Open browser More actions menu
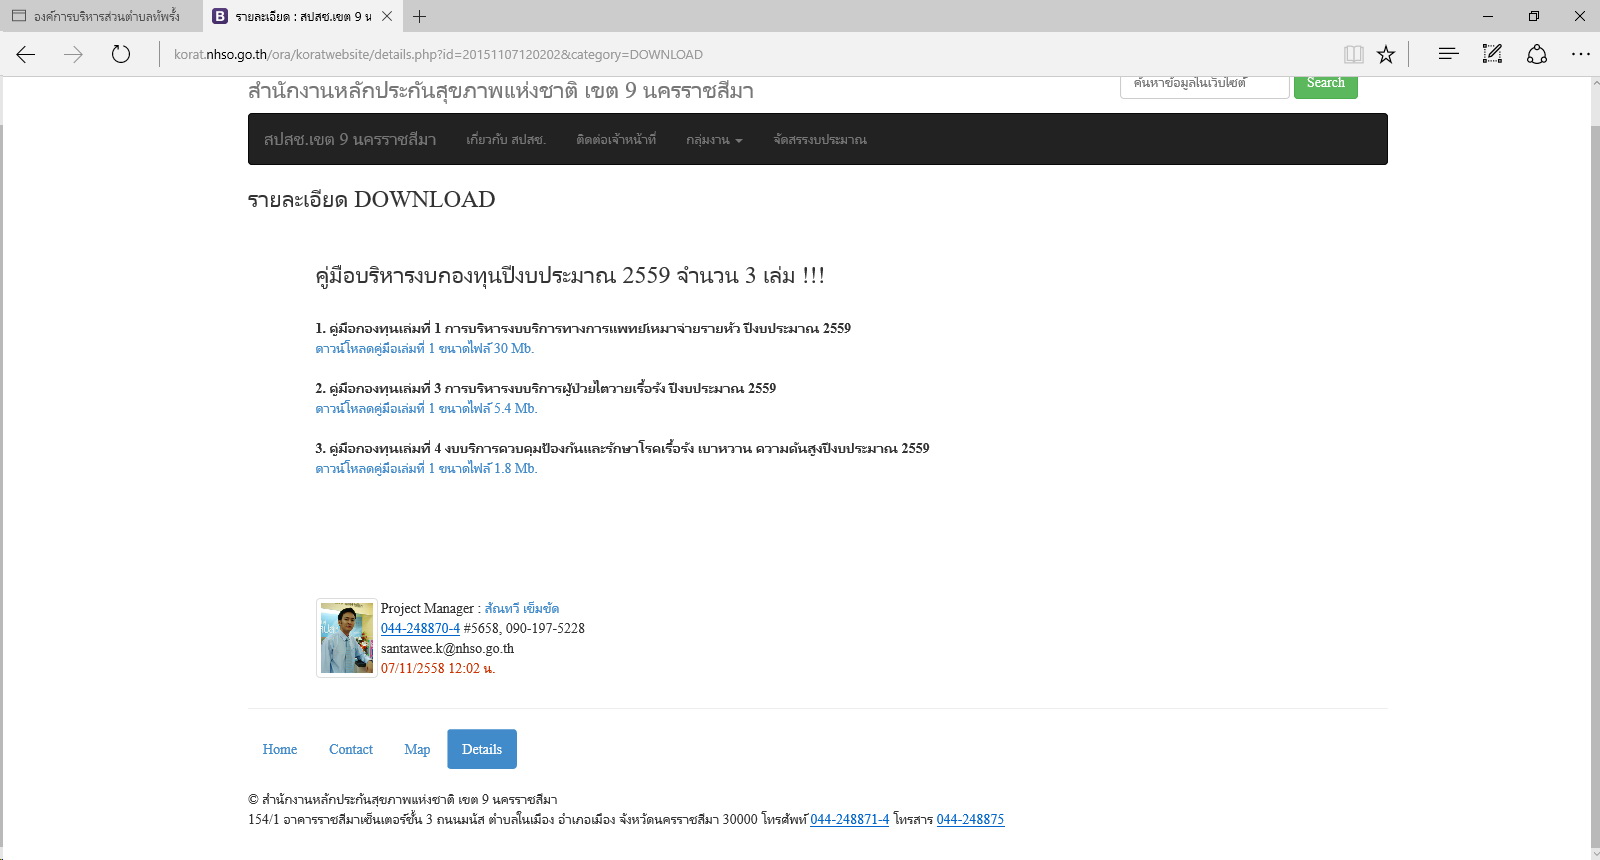Viewport: 1600px width, 860px height. (1580, 54)
